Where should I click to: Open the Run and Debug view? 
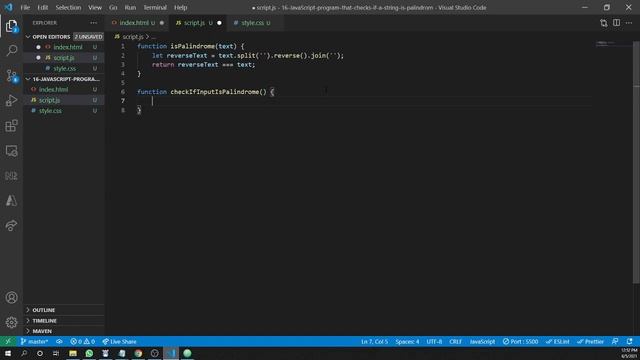click(11, 100)
